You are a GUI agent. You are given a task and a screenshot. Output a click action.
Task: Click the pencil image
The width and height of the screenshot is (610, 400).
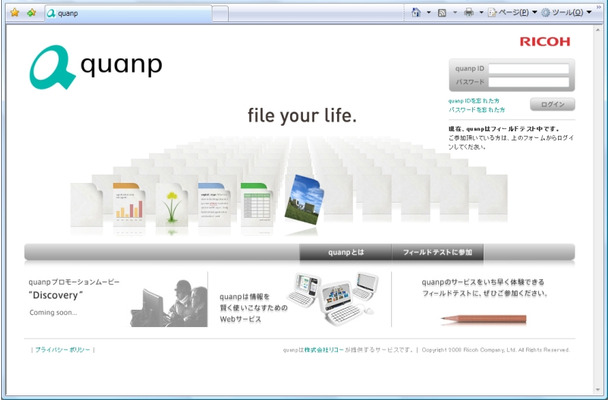pos(484,319)
